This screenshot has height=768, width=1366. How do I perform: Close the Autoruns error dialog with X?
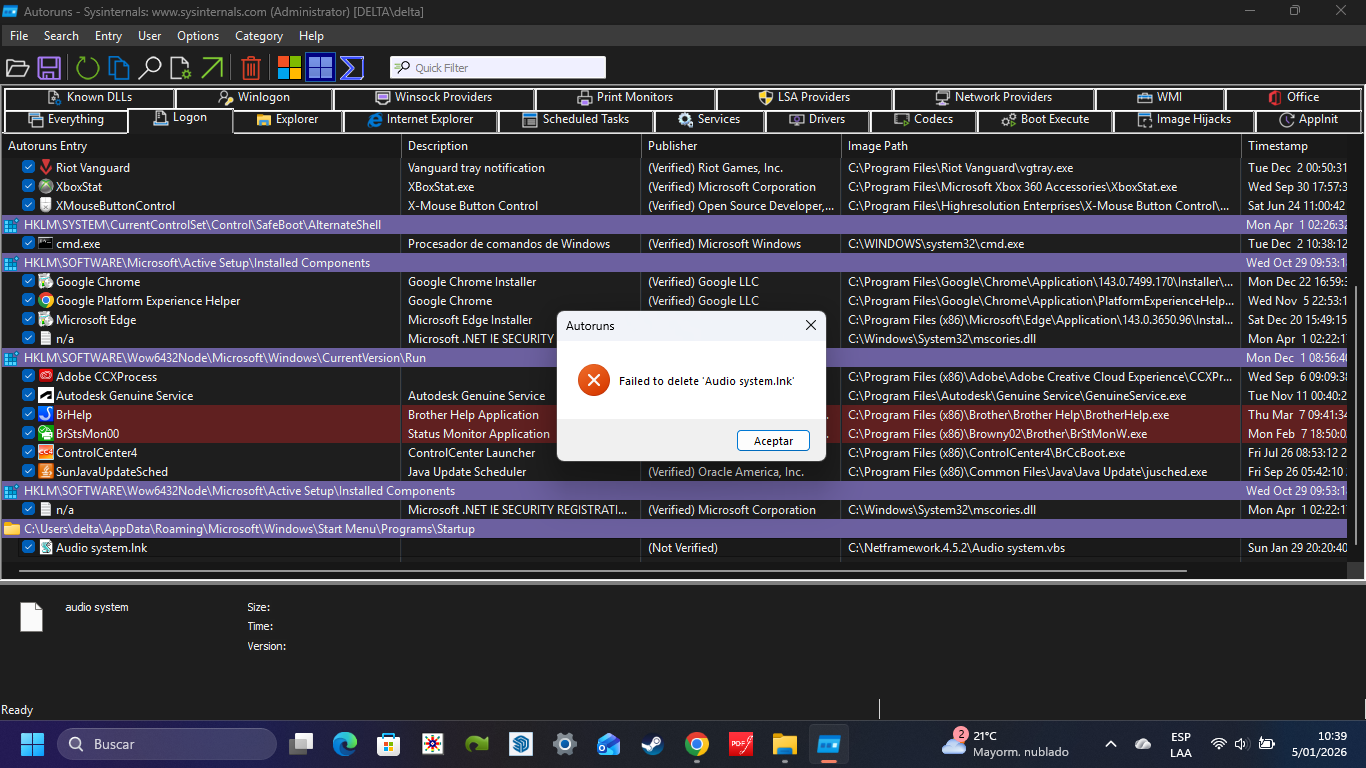point(811,325)
